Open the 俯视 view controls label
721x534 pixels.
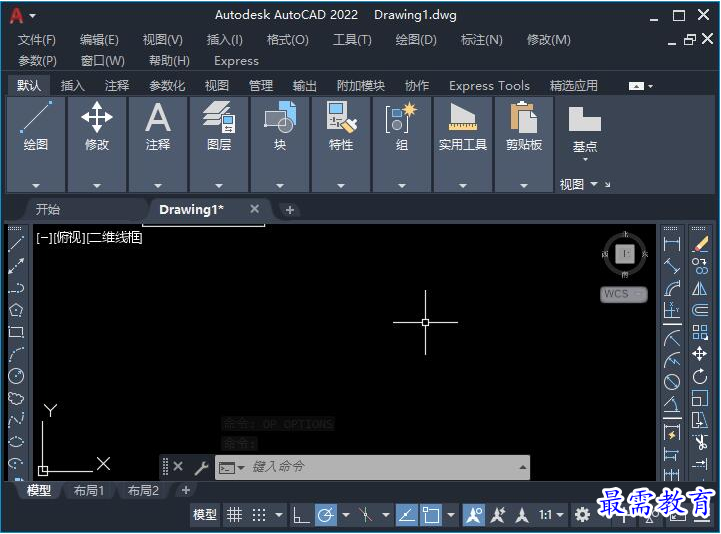pyautogui.click(x=69, y=238)
